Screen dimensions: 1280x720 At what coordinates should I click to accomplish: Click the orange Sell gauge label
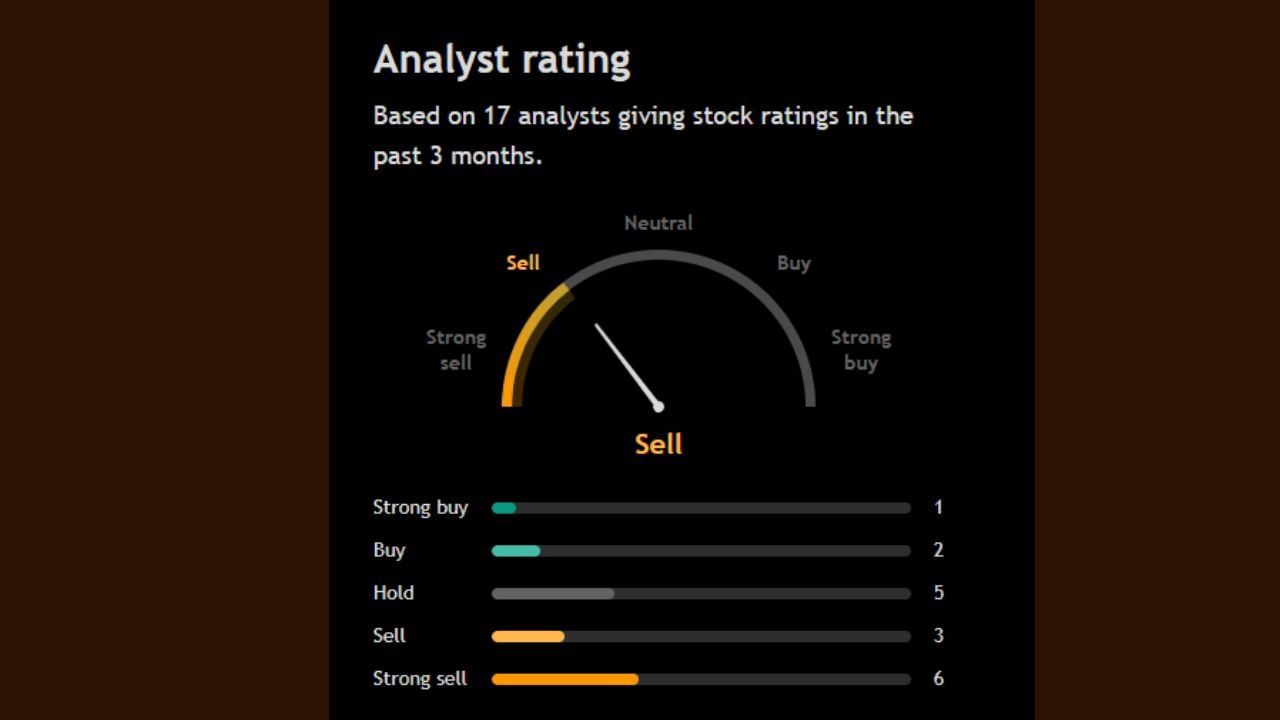pyautogui.click(x=523, y=263)
